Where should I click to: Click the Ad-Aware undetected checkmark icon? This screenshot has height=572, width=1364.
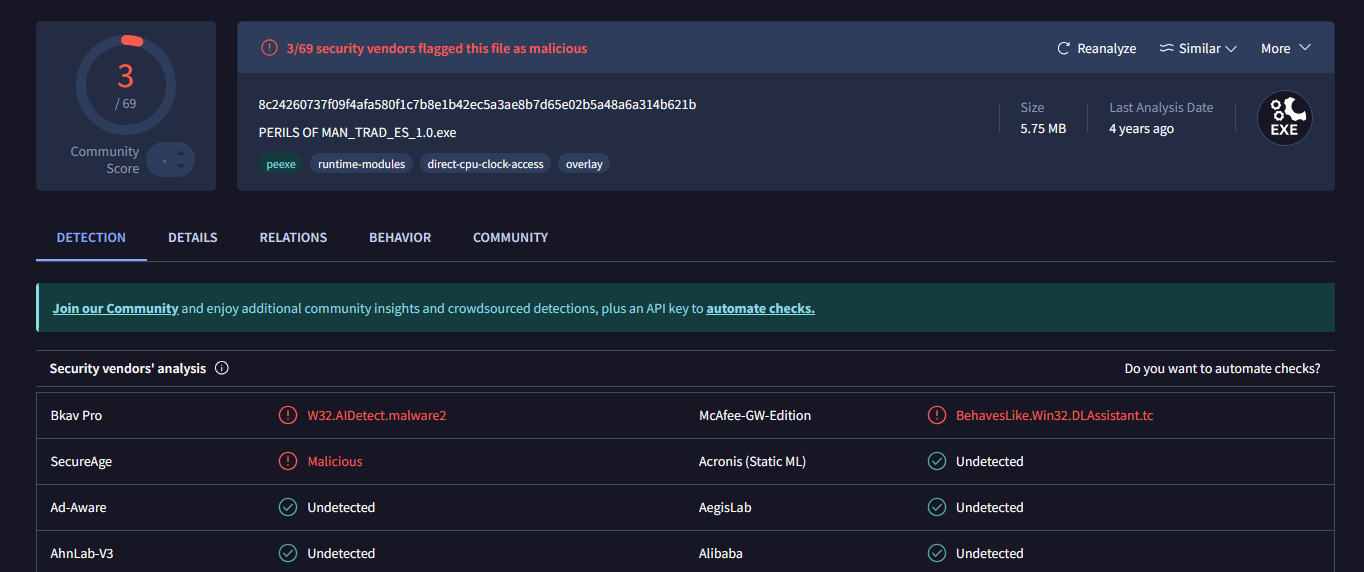[x=288, y=507]
